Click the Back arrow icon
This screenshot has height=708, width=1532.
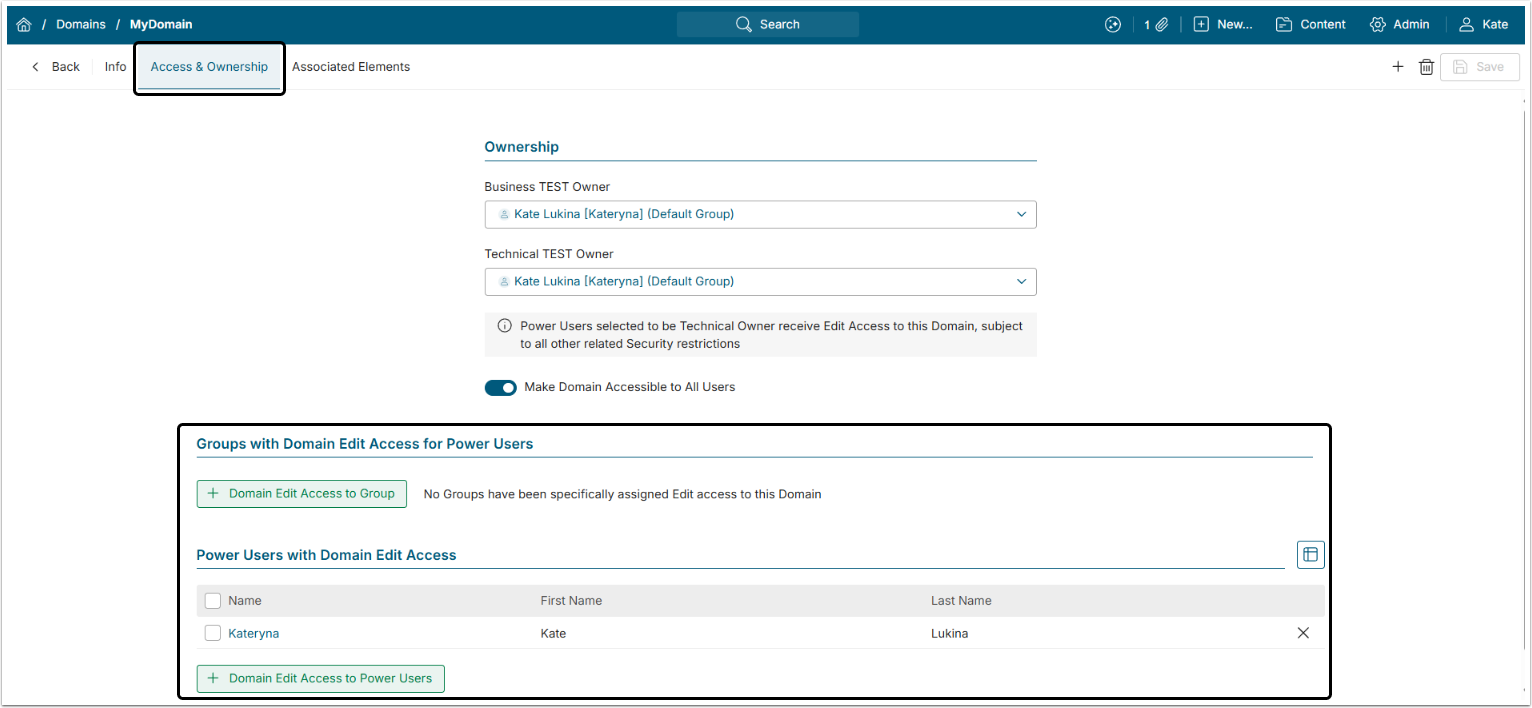pos(36,67)
